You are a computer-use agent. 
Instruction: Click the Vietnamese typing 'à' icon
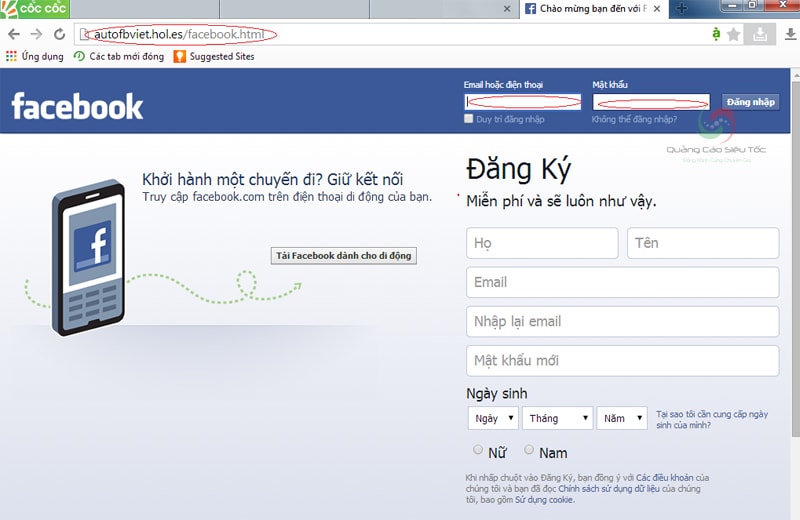pos(716,34)
